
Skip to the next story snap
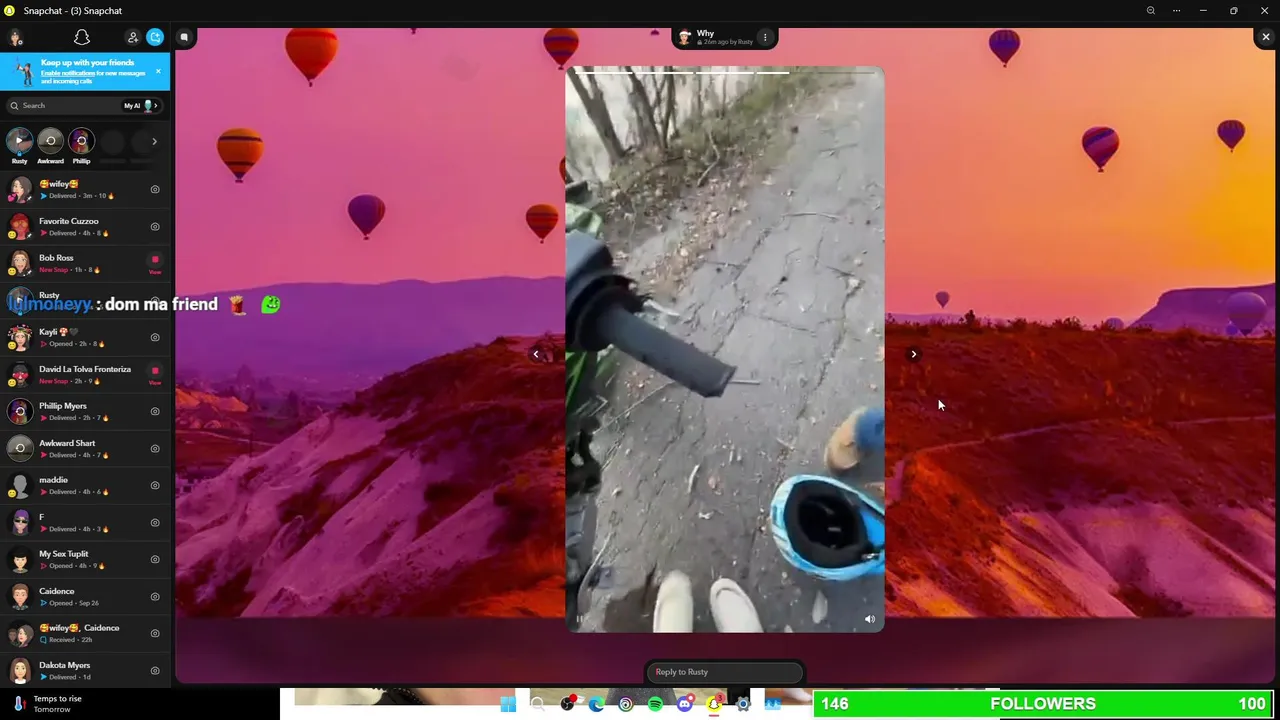(913, 354)
